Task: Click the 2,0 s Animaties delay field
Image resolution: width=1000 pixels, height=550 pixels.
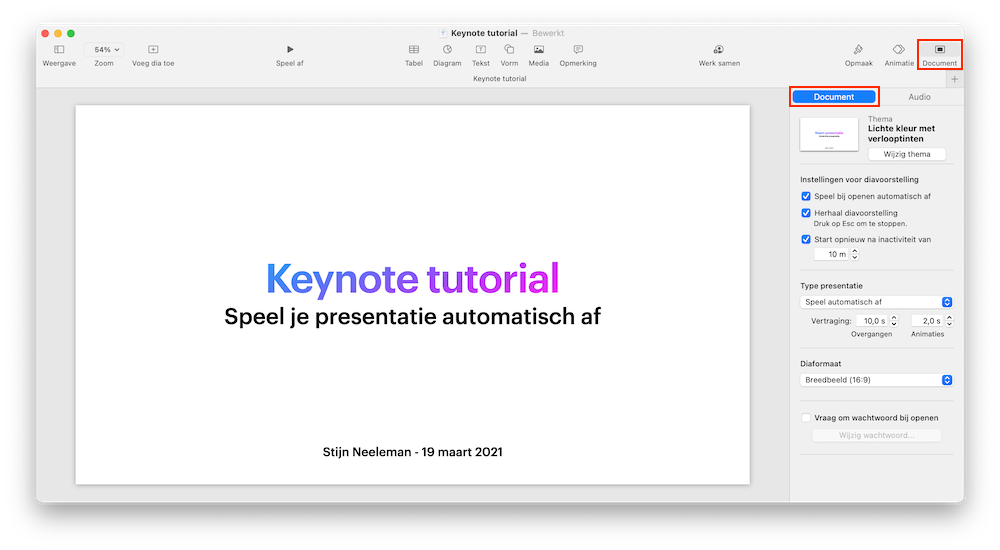Action: tap(927, 321)
